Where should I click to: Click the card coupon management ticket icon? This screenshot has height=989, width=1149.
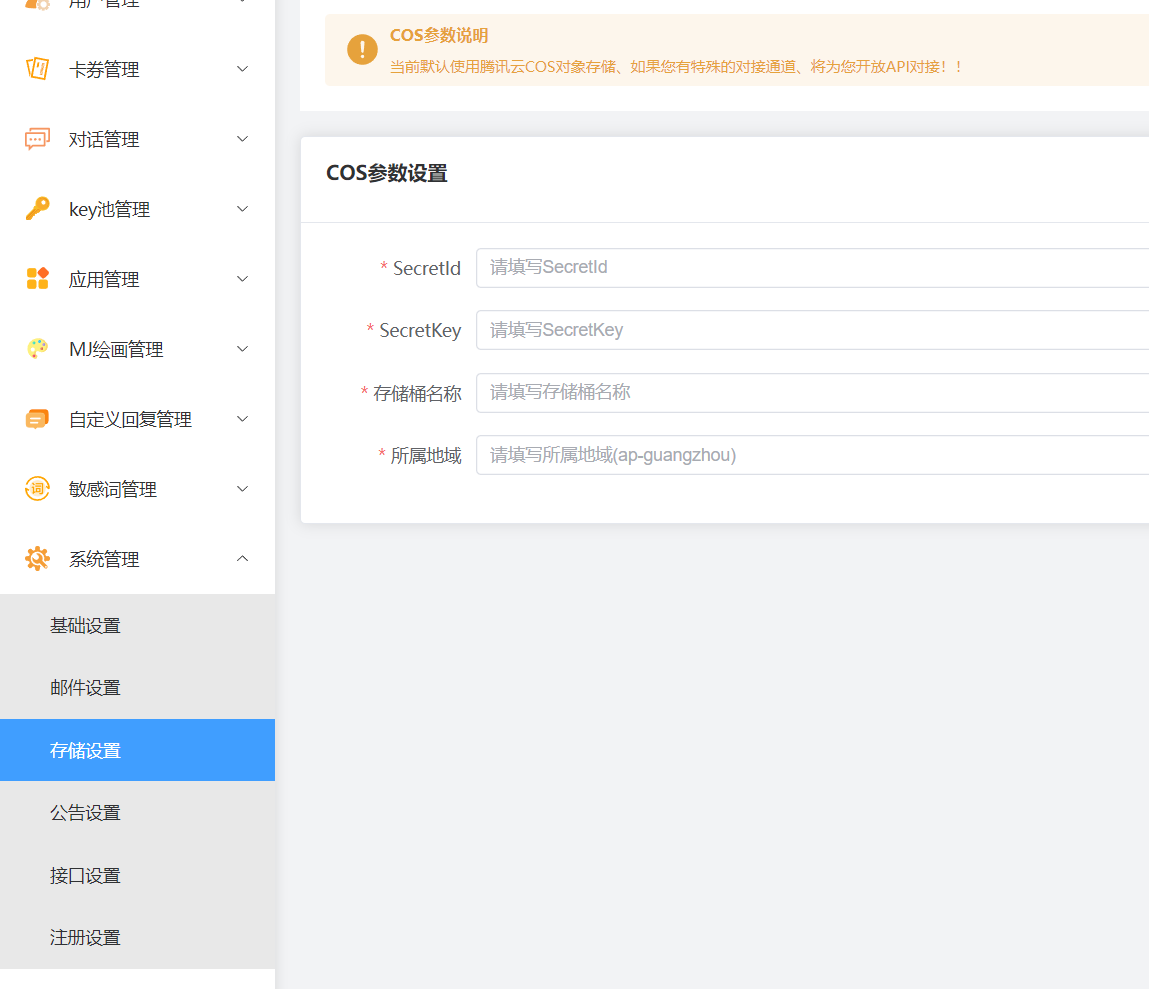pyautogui.click(x=37, y=69)
